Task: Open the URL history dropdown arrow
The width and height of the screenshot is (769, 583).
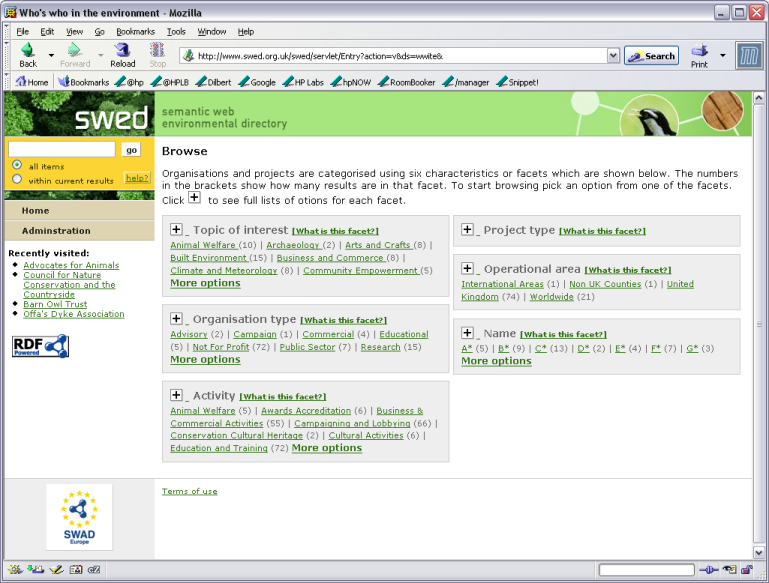Action: tap(614, 56)
